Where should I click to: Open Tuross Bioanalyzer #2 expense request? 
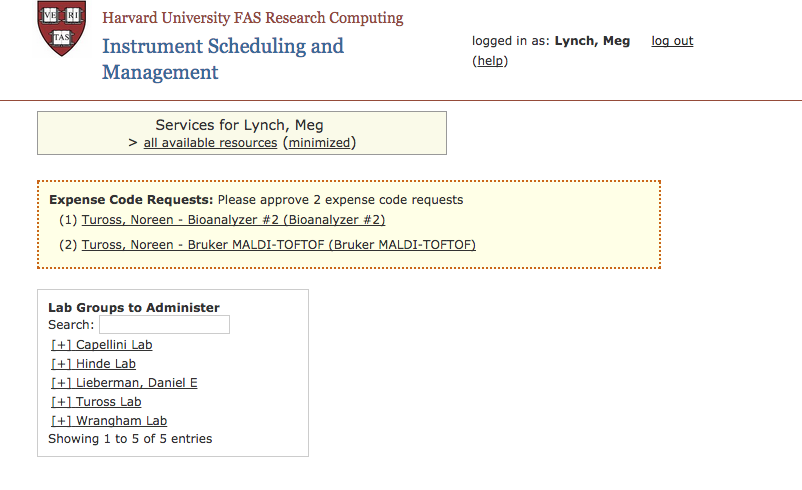(233, 220)
